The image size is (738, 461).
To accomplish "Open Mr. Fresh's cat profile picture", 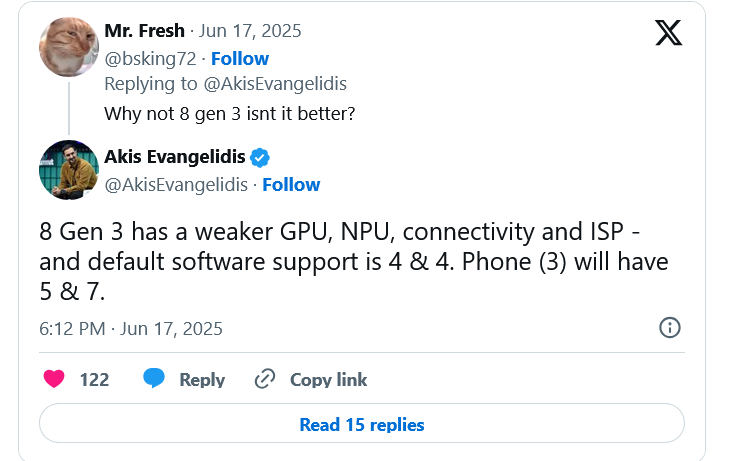I will point(68,46).
